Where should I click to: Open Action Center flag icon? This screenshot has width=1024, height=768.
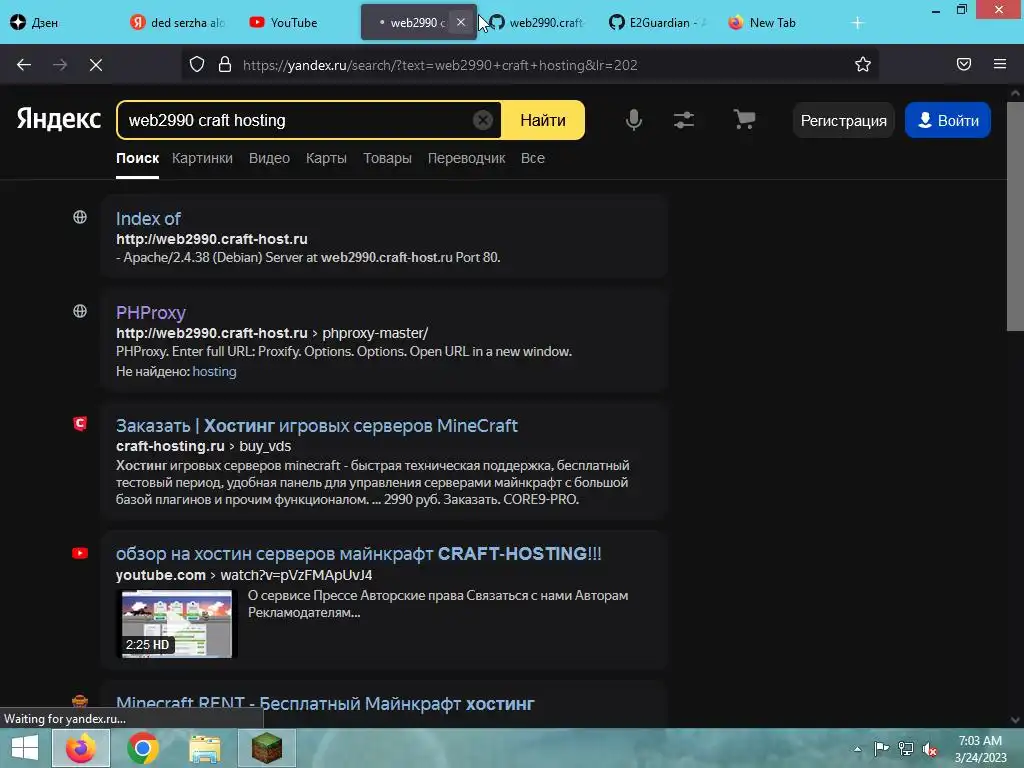coord(881,749)
